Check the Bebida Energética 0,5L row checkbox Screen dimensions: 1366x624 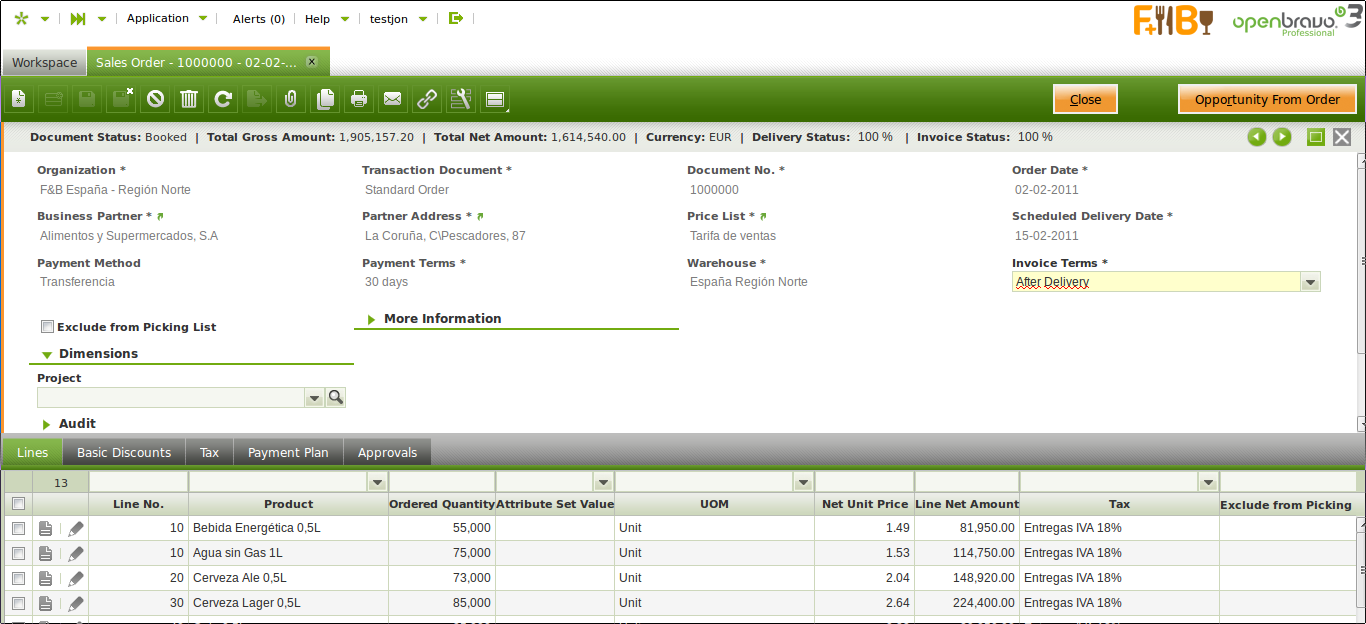click(x=18, y=528)
